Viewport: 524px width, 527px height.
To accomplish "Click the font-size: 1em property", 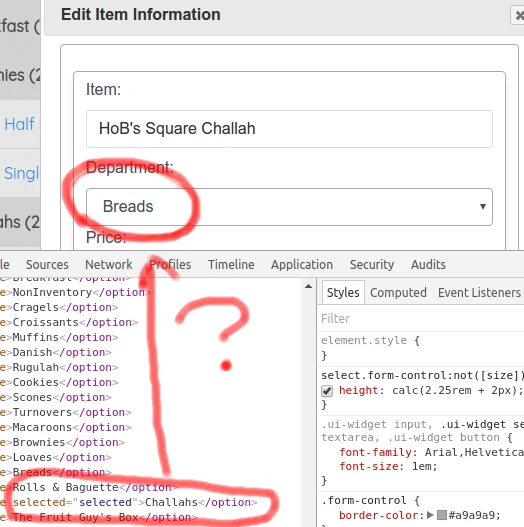I will click(388, 467).
